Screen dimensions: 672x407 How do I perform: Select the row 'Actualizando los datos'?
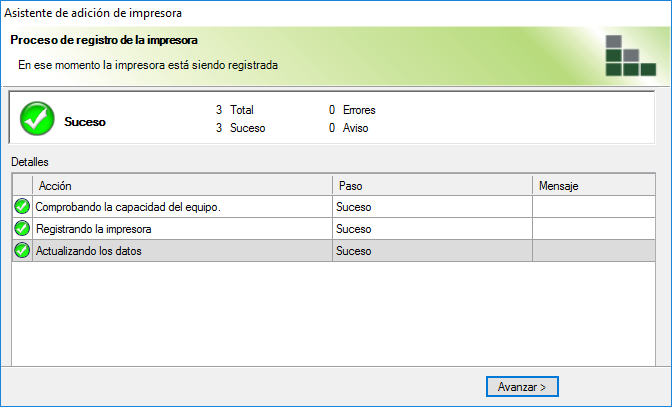[x=334, y=251]
